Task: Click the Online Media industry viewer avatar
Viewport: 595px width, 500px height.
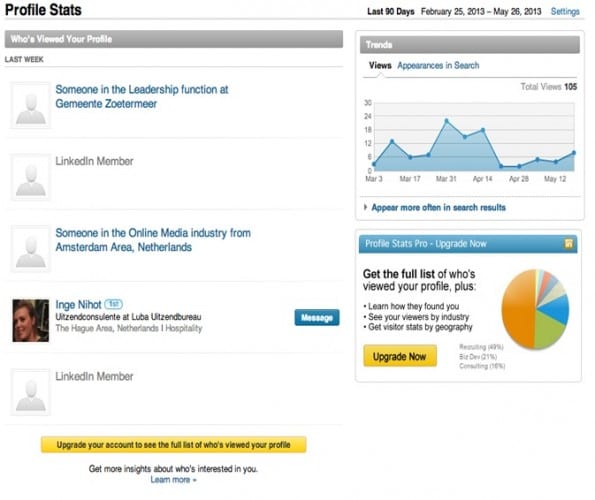Action: (30, 249)
